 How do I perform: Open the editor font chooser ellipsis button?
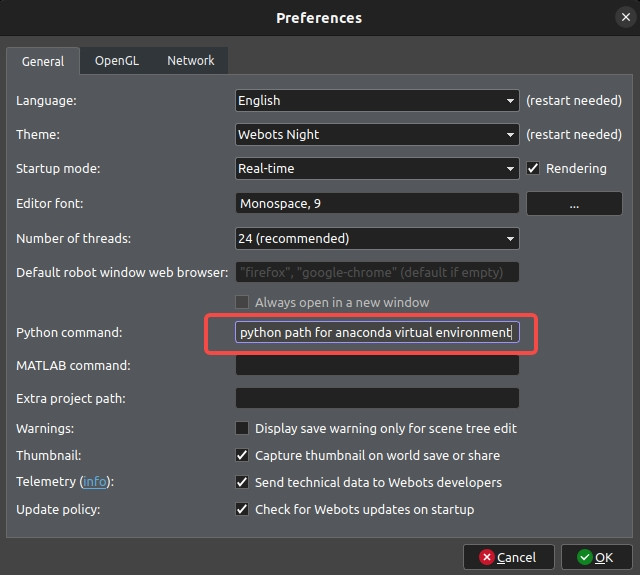[x=574, y=204]
